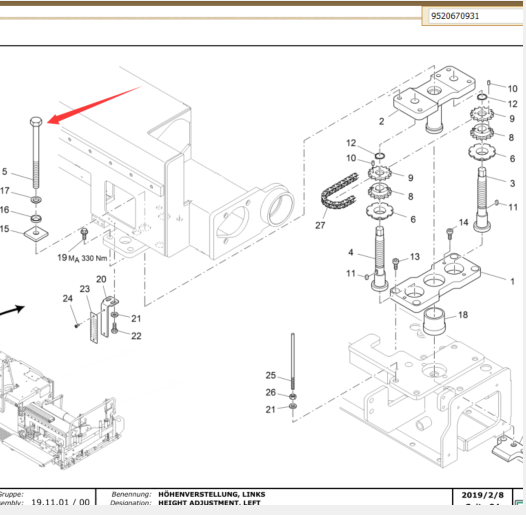Image resolution: width=526 pixels, height=515 pixels.
Task: Select part number label 2
Action: pyautogui.click(x=381, y=121)
